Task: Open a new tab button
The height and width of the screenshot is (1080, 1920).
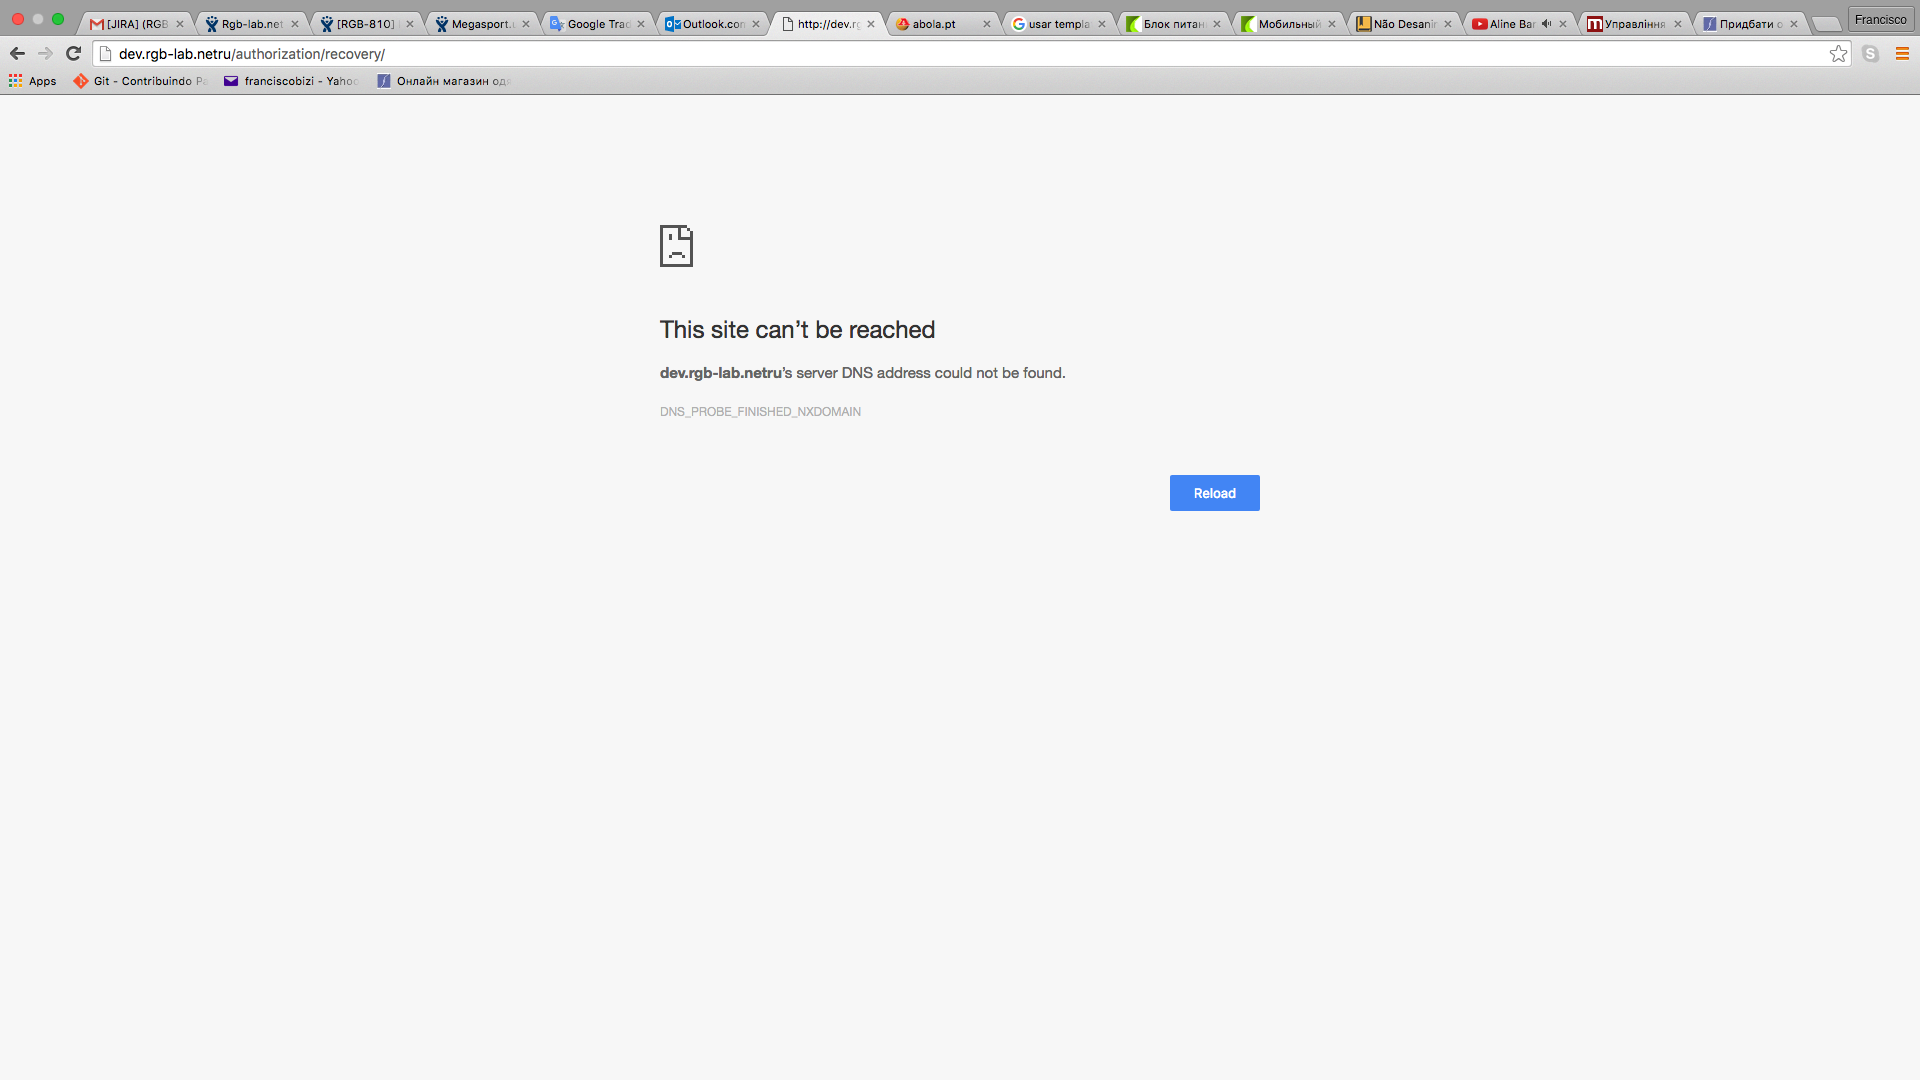Action: [x=1826, y=24]
